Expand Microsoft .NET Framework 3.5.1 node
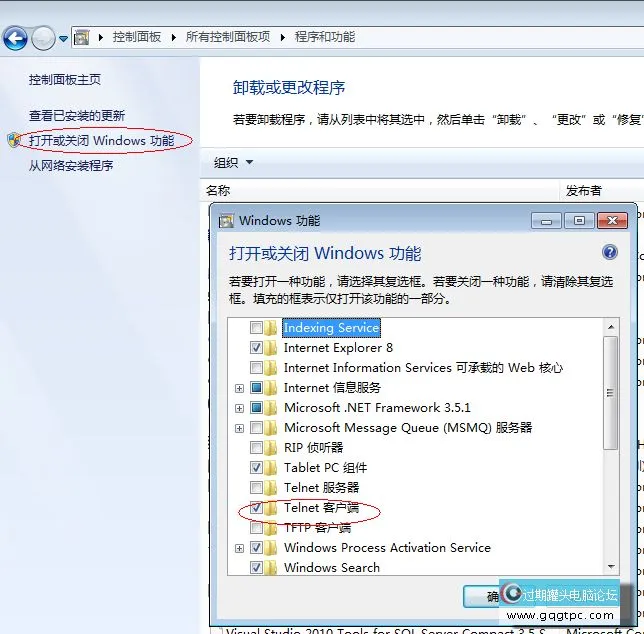Image resolution: width=644 pixels, height=634 pixels. (x=239, y=408)
